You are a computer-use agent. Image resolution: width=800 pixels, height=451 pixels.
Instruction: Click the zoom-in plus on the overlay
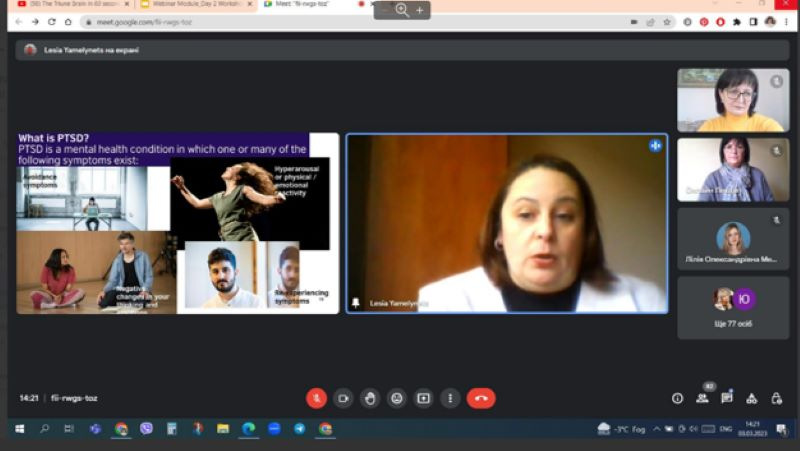pyautogui.click(x=419, y=10)
